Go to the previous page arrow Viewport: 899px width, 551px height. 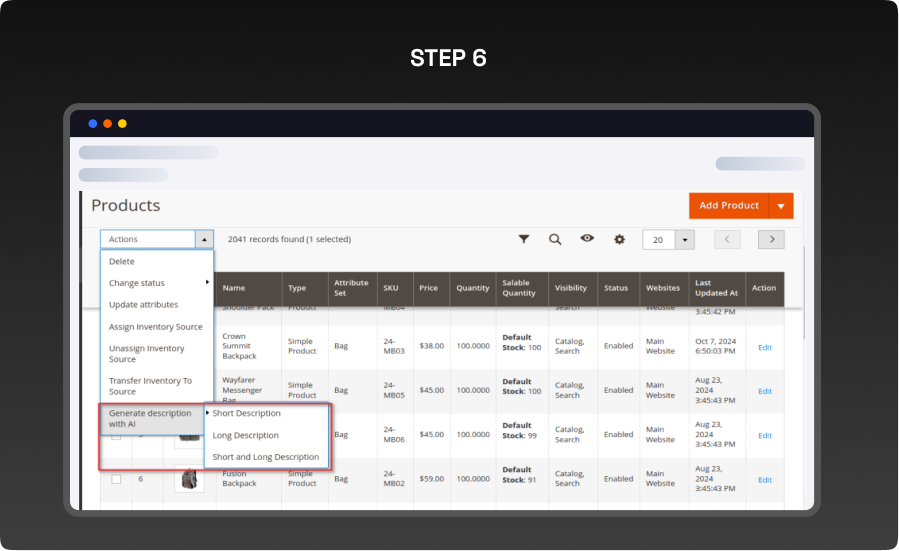pos(727,239)
